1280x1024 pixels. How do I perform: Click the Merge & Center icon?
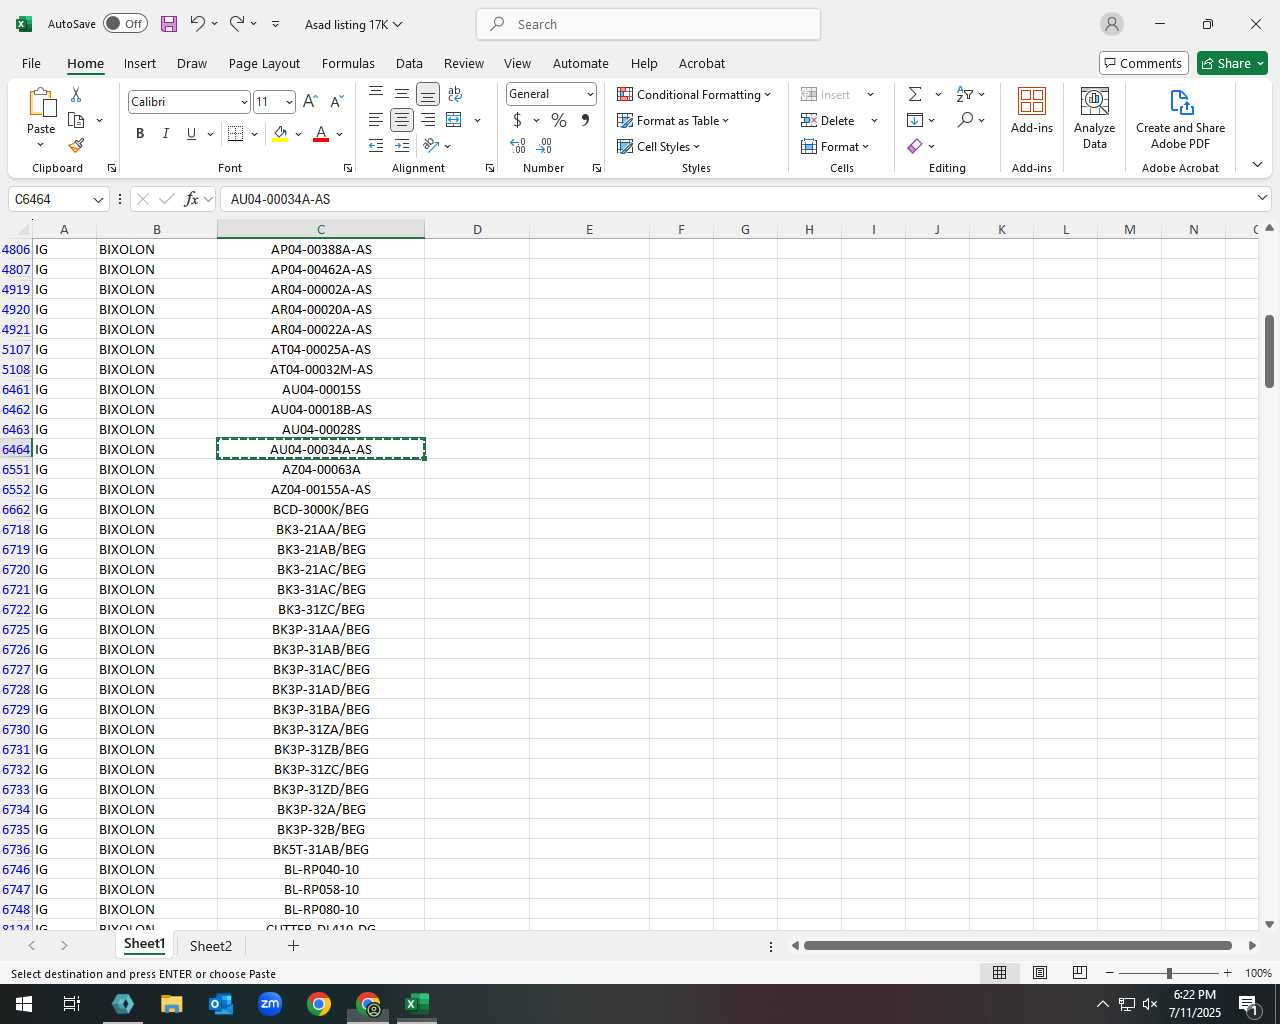tap(454, 120)
